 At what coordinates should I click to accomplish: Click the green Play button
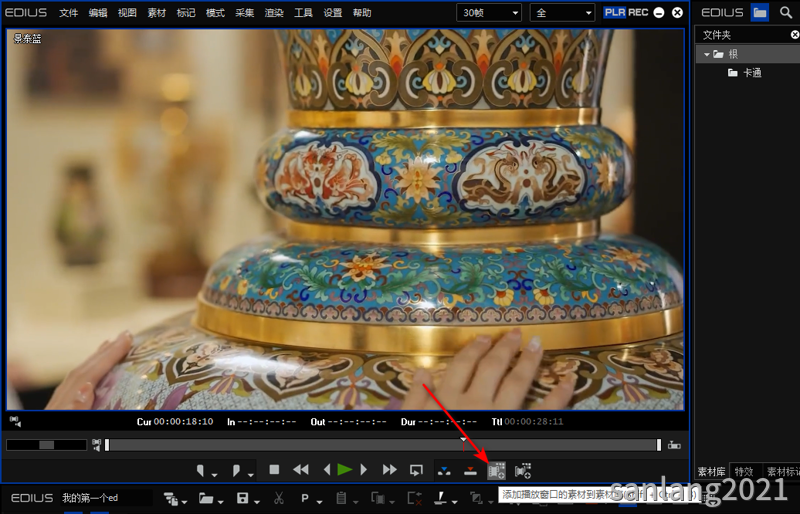344,469
